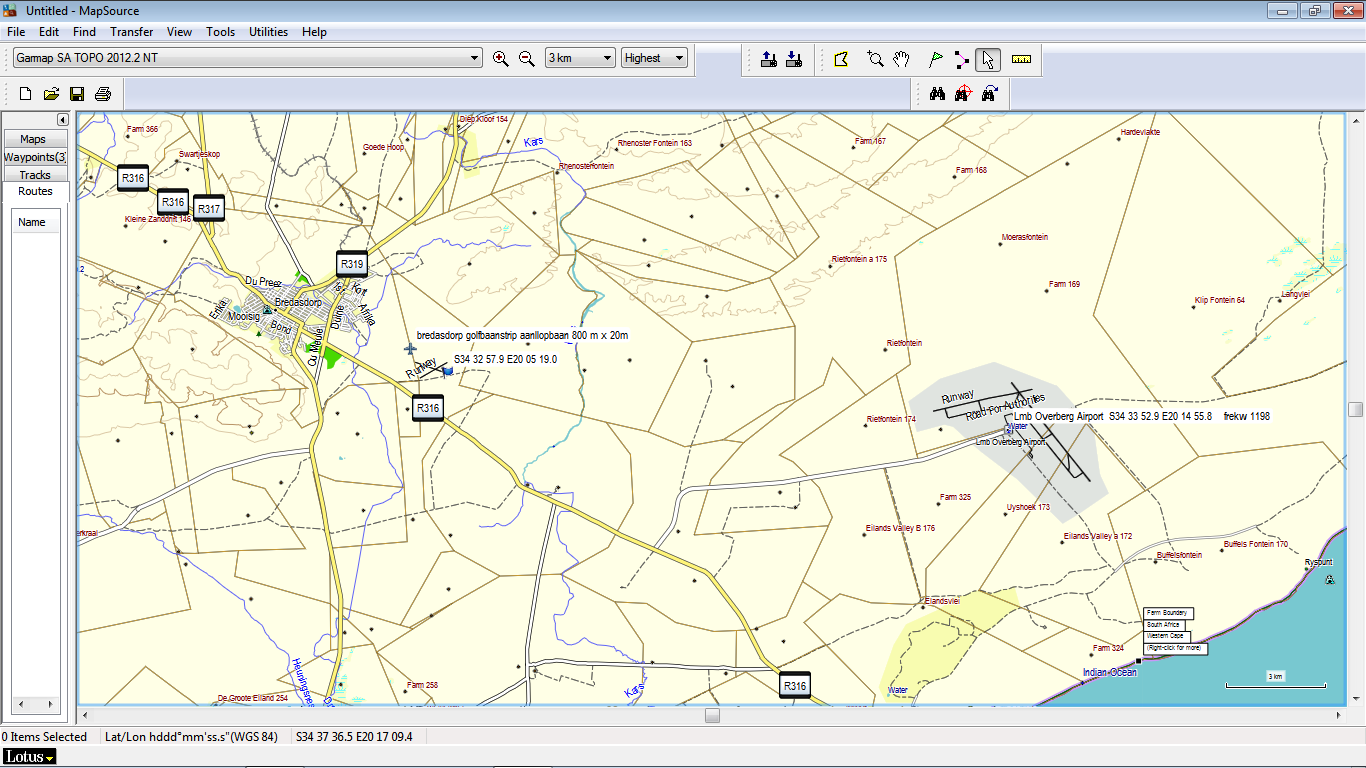
Task: Click the Western Cape tooltip entry
Action: point(1166,636)
